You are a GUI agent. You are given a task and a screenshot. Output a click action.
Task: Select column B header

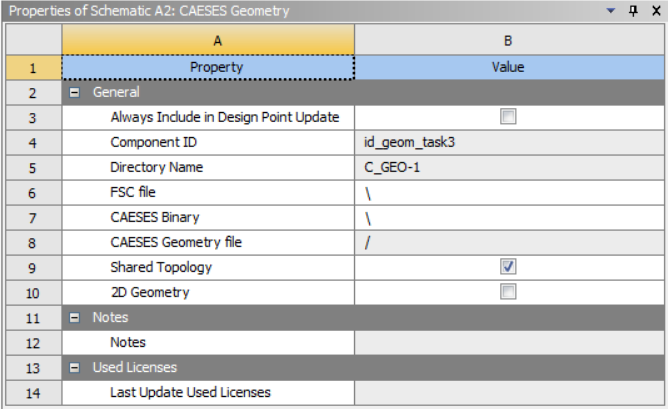click(x=509, y=41)
